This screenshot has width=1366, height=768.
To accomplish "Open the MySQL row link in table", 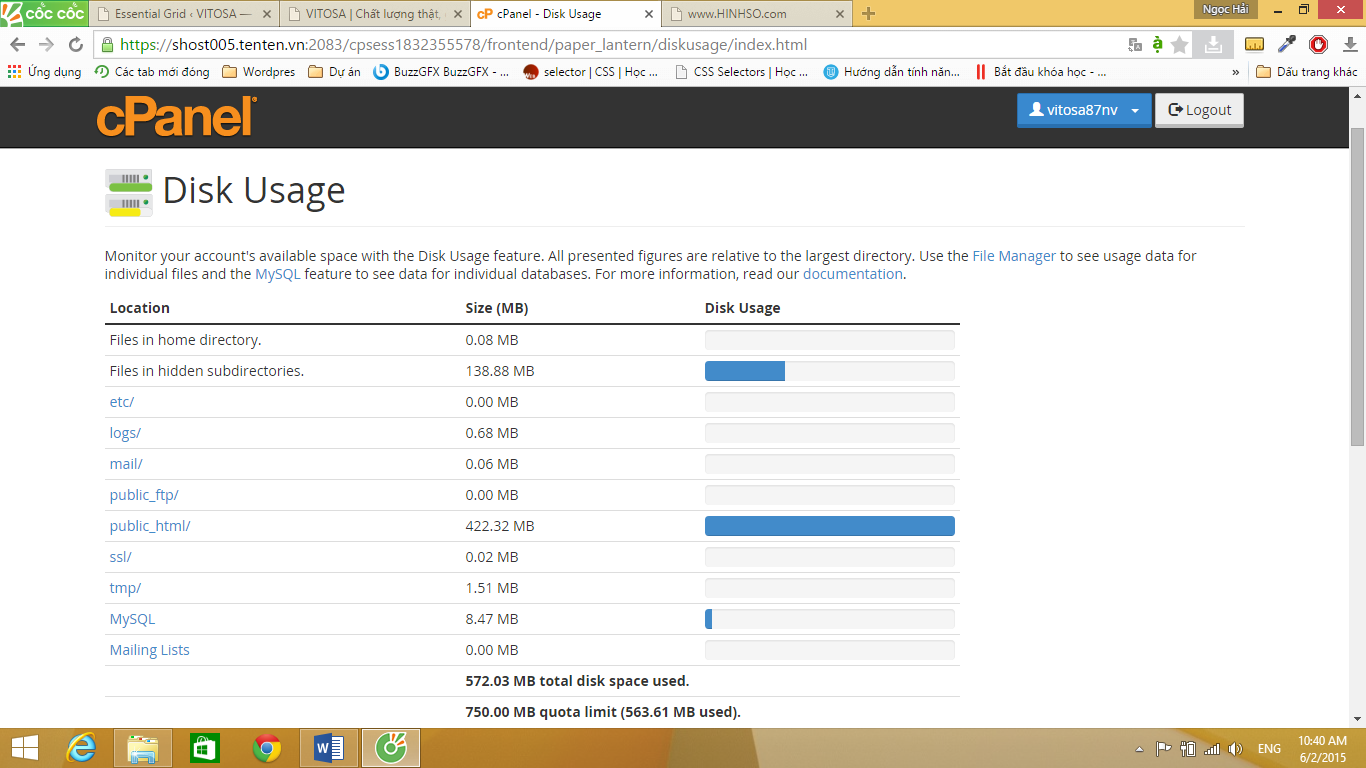I will [132, 619].
